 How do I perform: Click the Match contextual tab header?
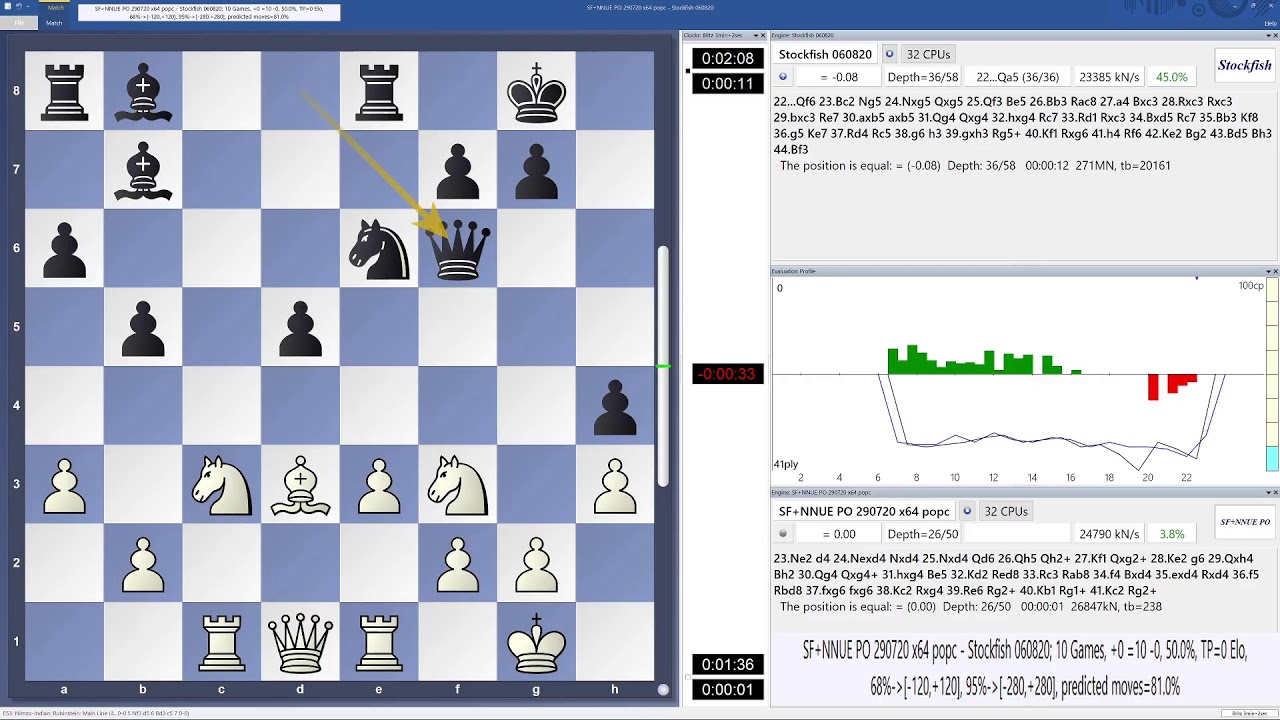(x=56, y=7)
